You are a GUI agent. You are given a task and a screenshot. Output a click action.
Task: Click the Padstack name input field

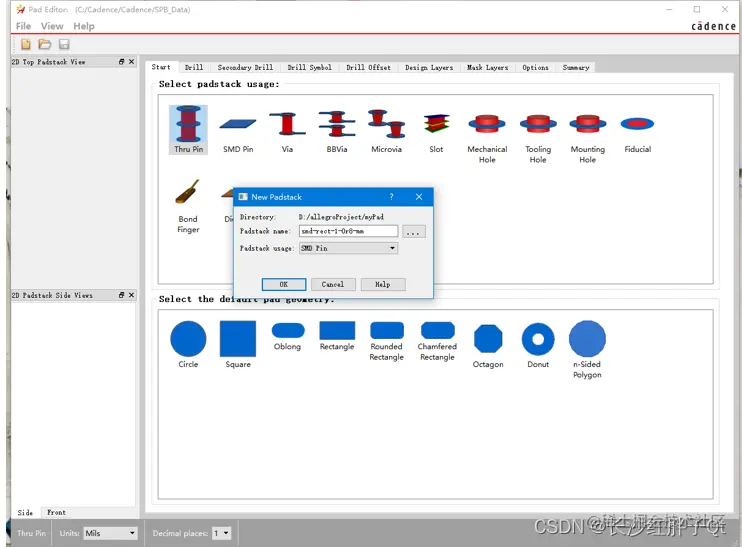click(x=348, y=231)
